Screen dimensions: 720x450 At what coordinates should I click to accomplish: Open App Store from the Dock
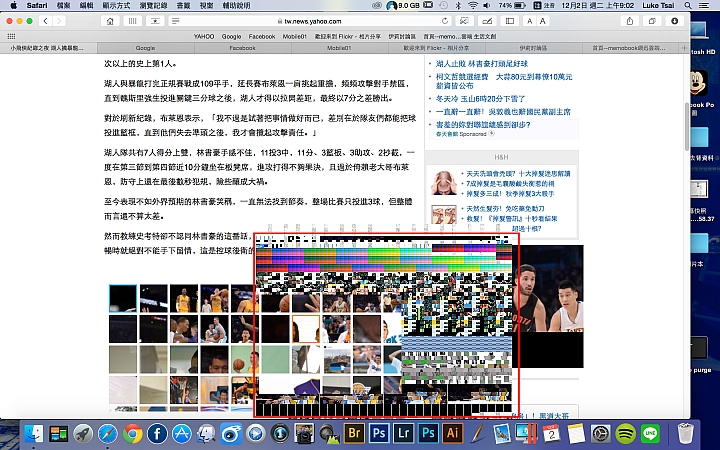click(x=182, y=433)
